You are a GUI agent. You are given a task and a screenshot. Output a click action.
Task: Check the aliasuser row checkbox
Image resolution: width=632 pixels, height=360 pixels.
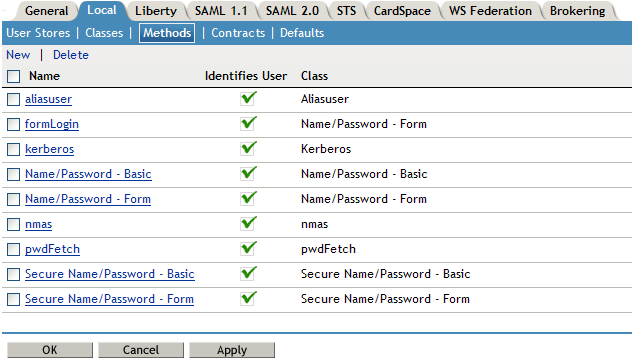13,99
